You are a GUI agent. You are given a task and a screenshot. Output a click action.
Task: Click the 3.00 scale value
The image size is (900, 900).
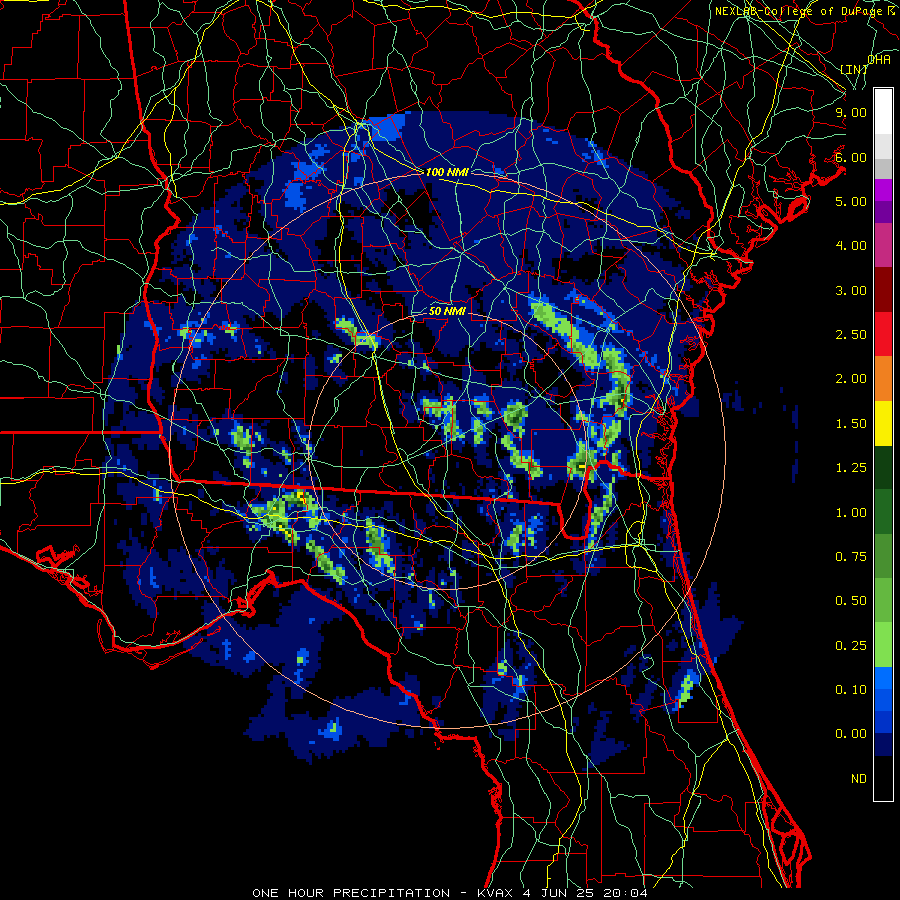click(x=851, y=290)
